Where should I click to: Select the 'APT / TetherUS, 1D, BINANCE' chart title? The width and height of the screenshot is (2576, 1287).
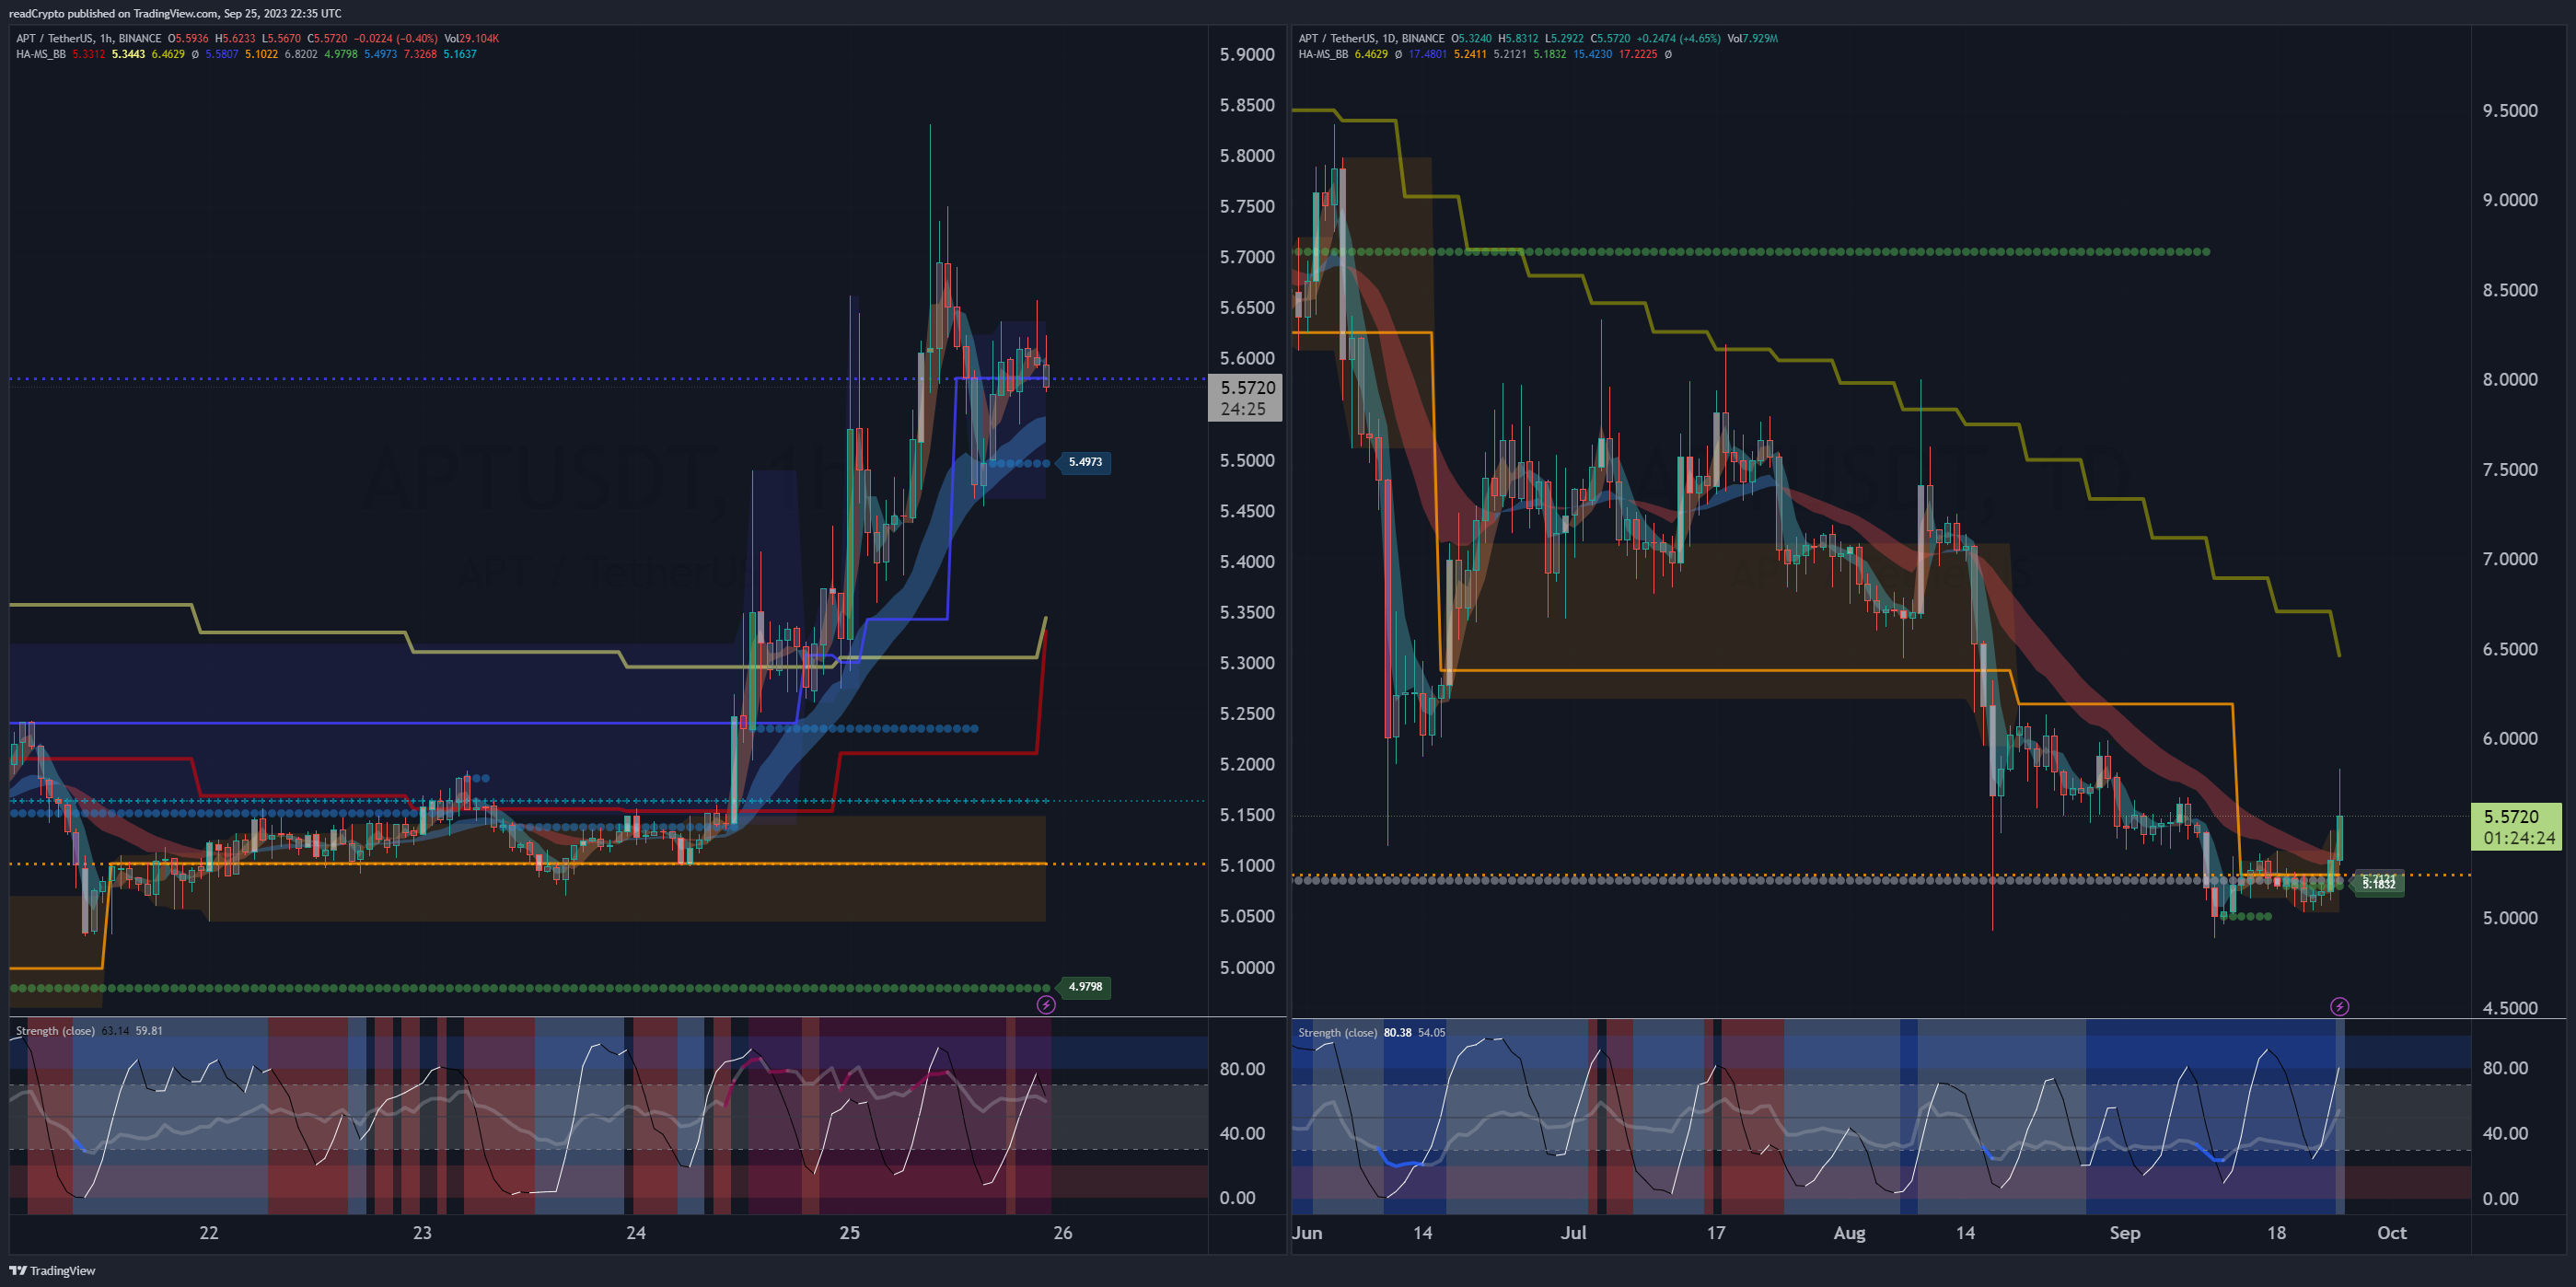pos(1371,38)
